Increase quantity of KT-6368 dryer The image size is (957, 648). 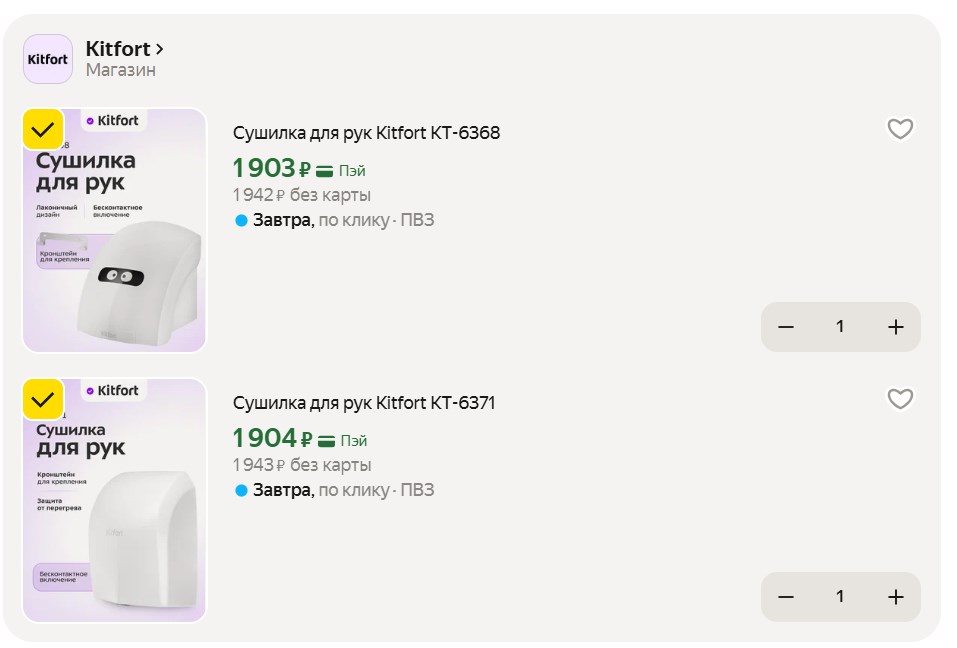895,327
